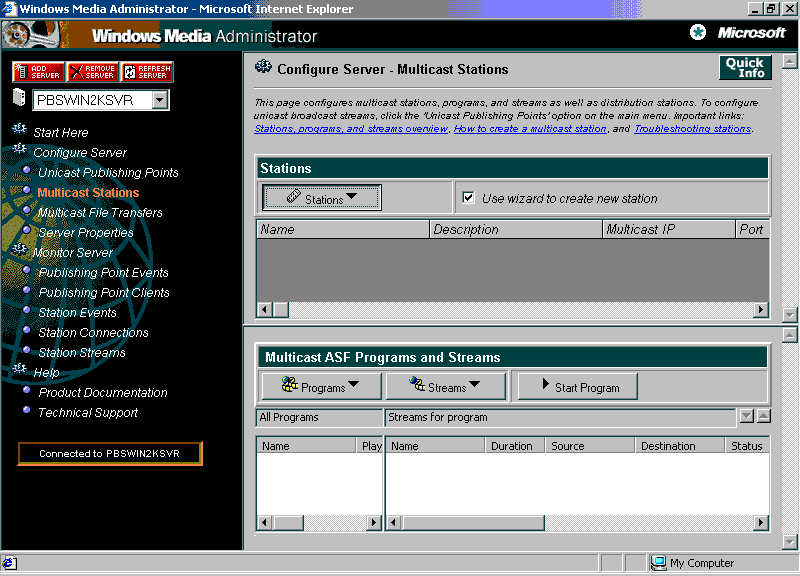Click the bullet beside Technical Support
Image resolution: width=800 pixels, height=576 pixels.
[x=27, y=410]
